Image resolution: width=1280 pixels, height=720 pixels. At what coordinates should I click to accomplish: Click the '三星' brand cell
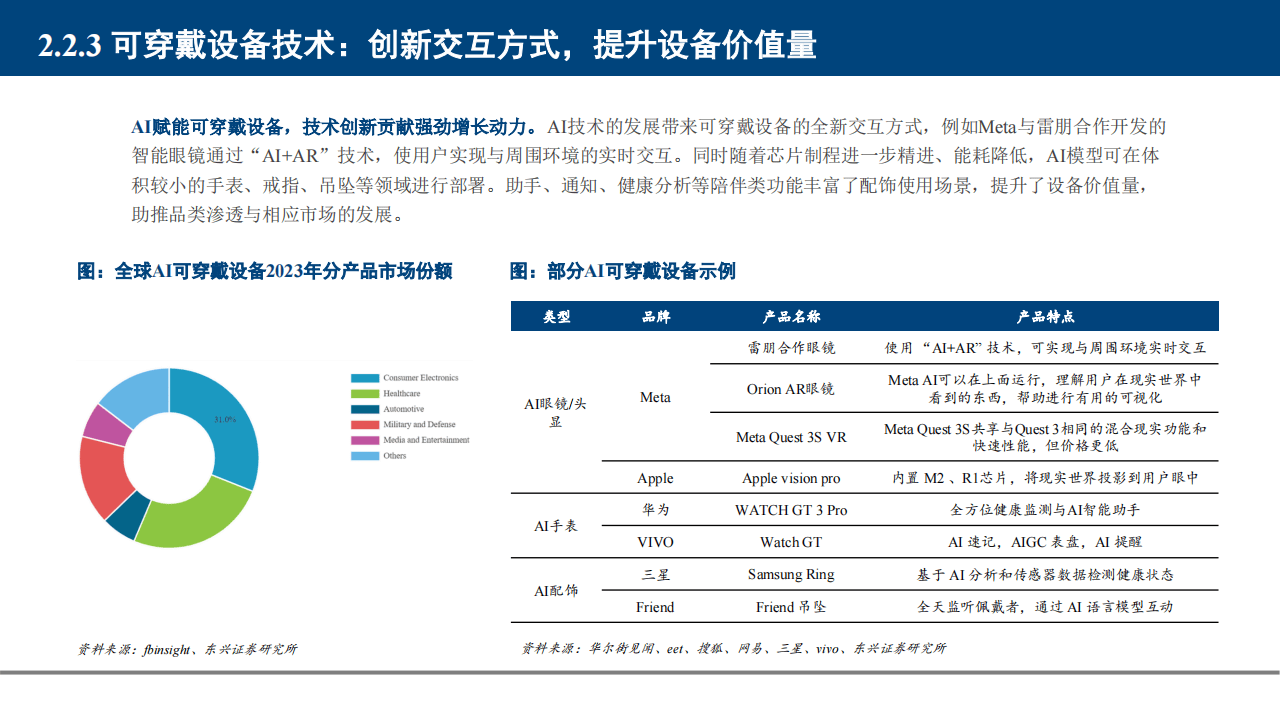[656, 574]
